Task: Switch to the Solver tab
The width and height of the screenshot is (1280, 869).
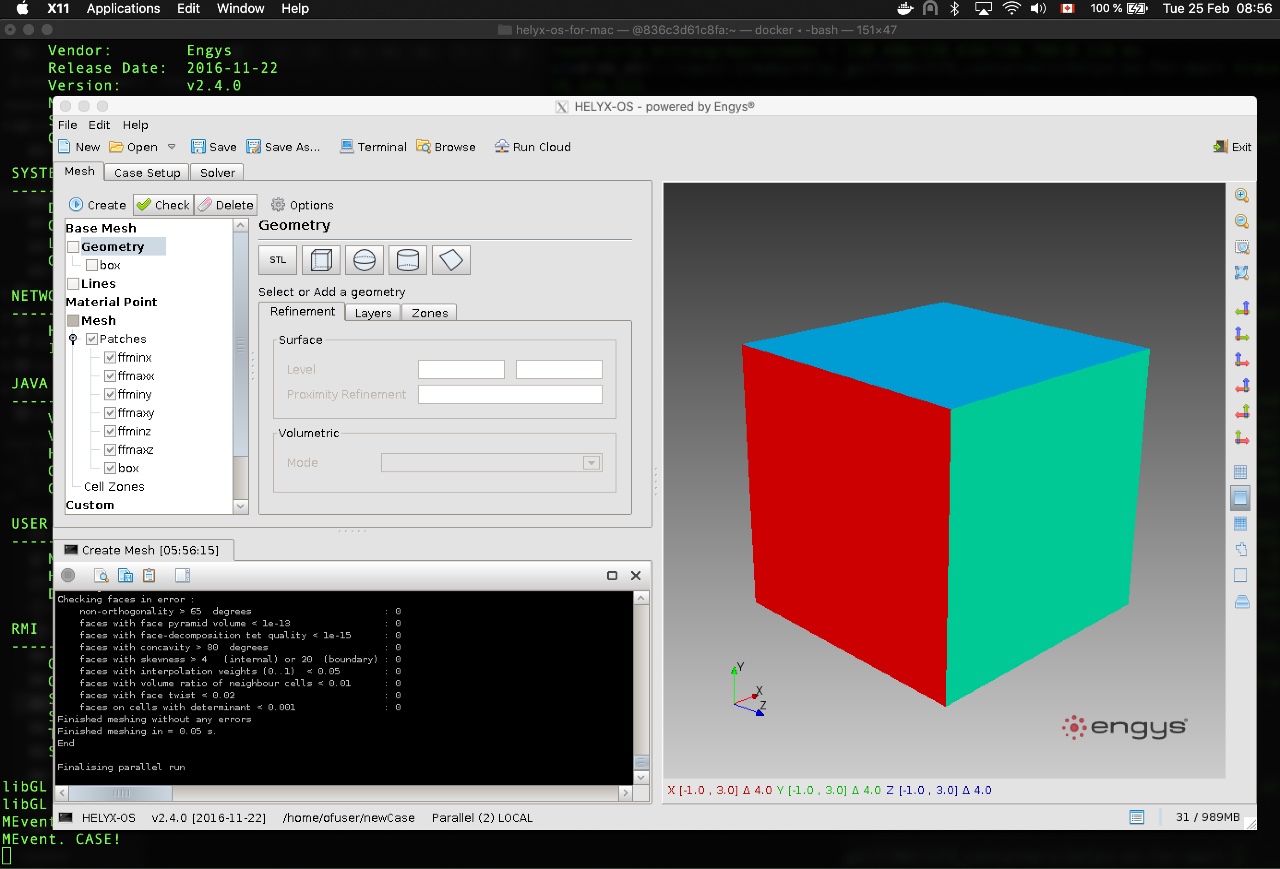Action: (217, 172)
